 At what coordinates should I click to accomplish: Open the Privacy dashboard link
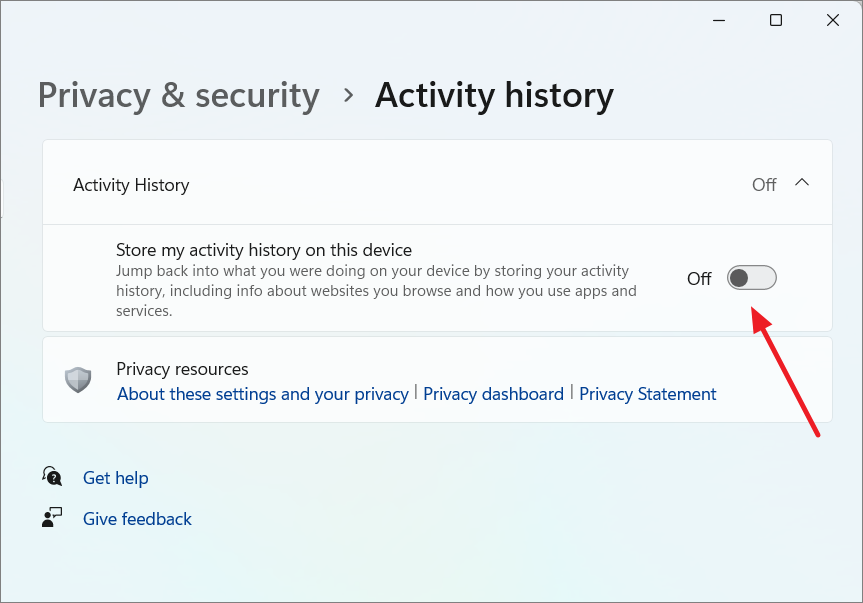(x=493, y=394)
